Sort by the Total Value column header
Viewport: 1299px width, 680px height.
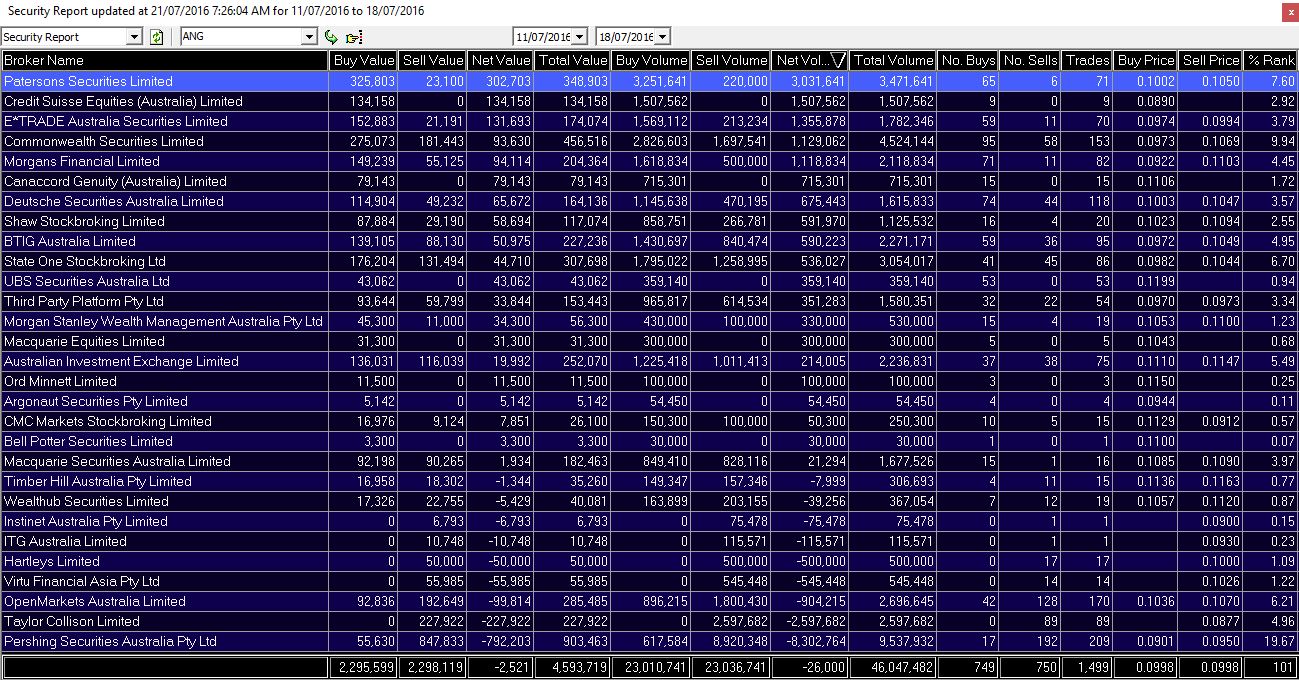point(573,61)
